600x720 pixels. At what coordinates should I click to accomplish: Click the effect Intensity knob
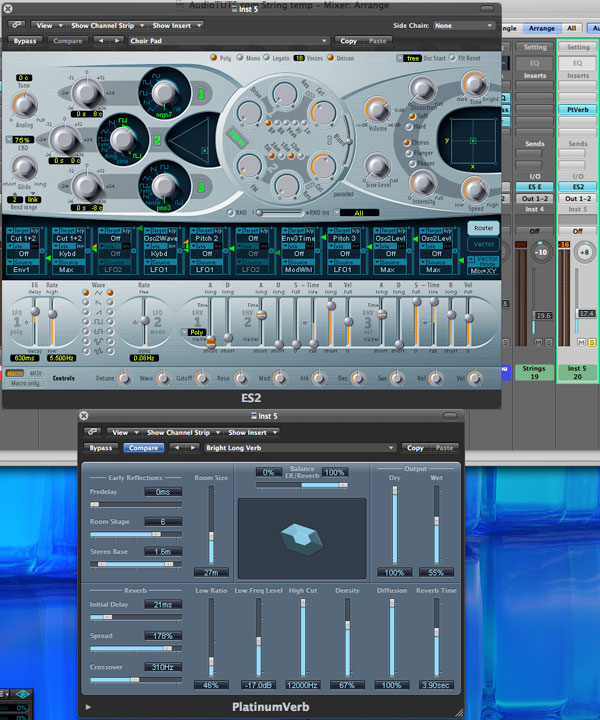coord(422,183)
